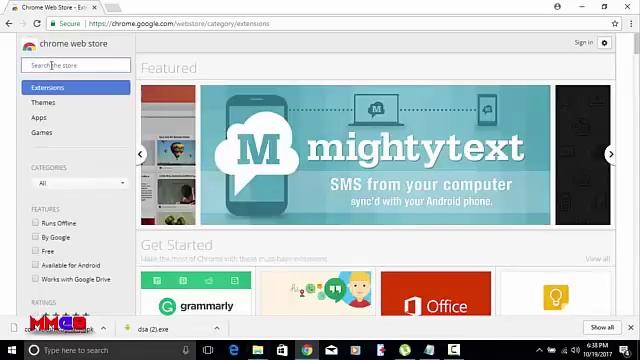The image size is (640, 360).
Task: Click Show all downloads
Action: tap(602, 327)
